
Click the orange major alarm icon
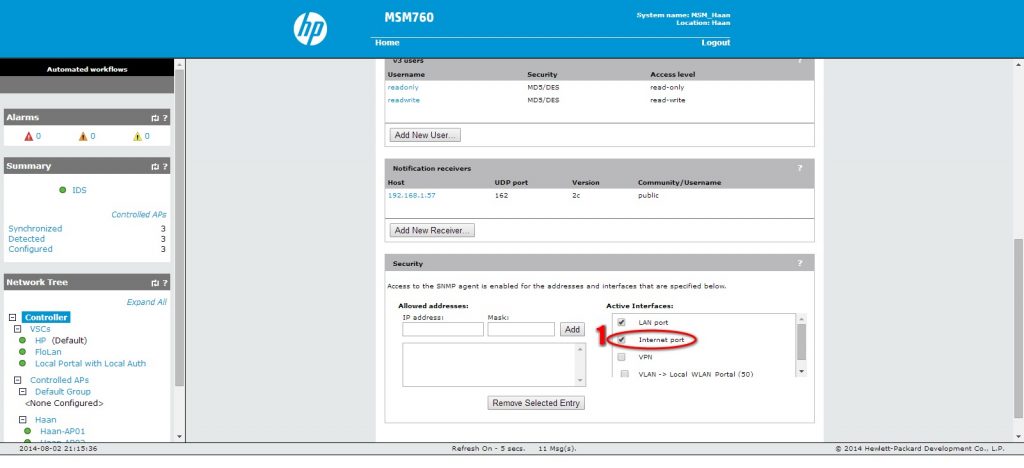[82, 136]
